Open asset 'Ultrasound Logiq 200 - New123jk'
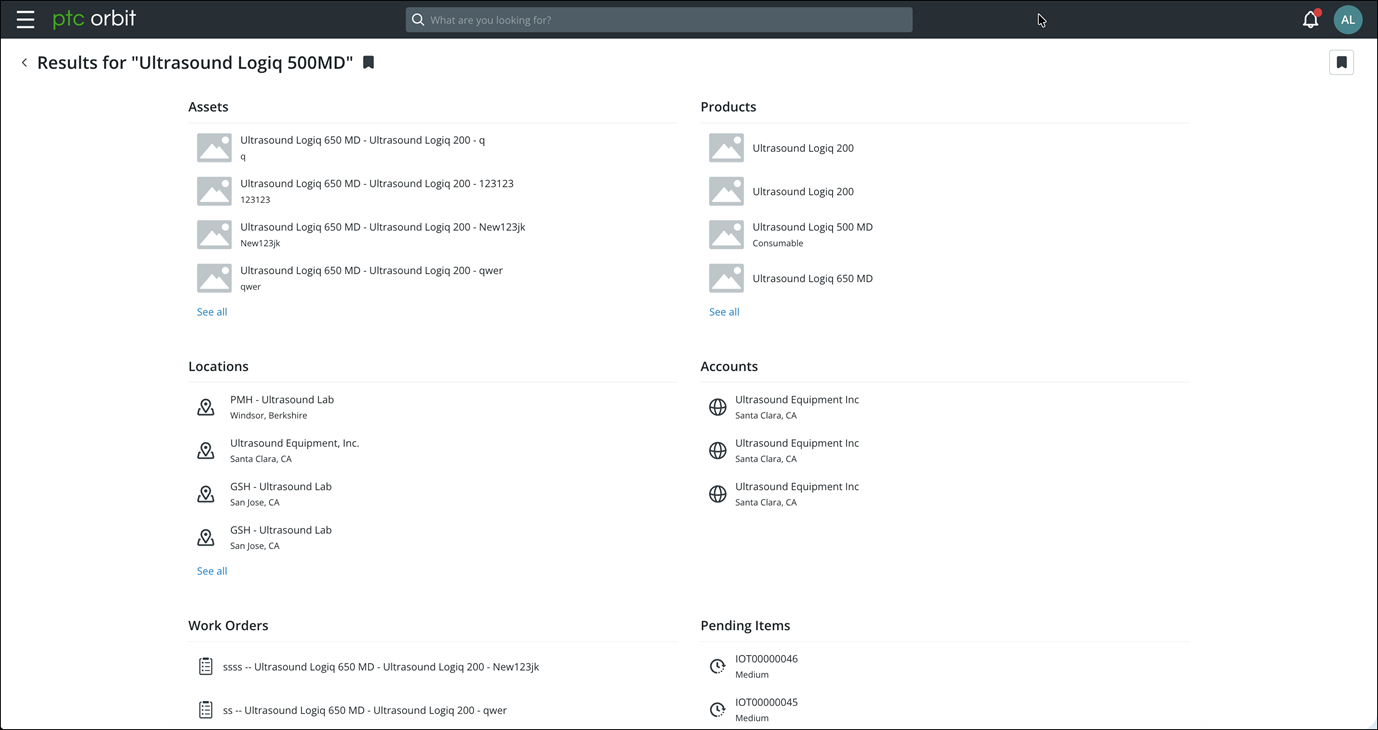The width and height of the screenshot is (1378, 730). pyautogui.click(x=382, y=227)
